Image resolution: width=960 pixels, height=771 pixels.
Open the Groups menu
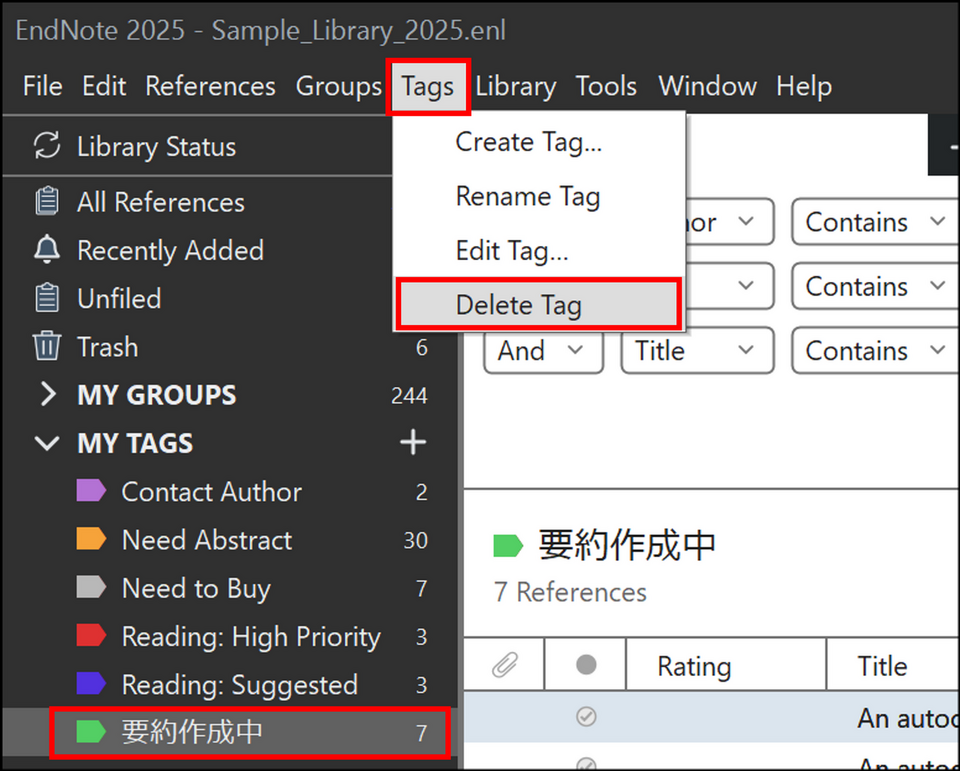coord(338,87)
